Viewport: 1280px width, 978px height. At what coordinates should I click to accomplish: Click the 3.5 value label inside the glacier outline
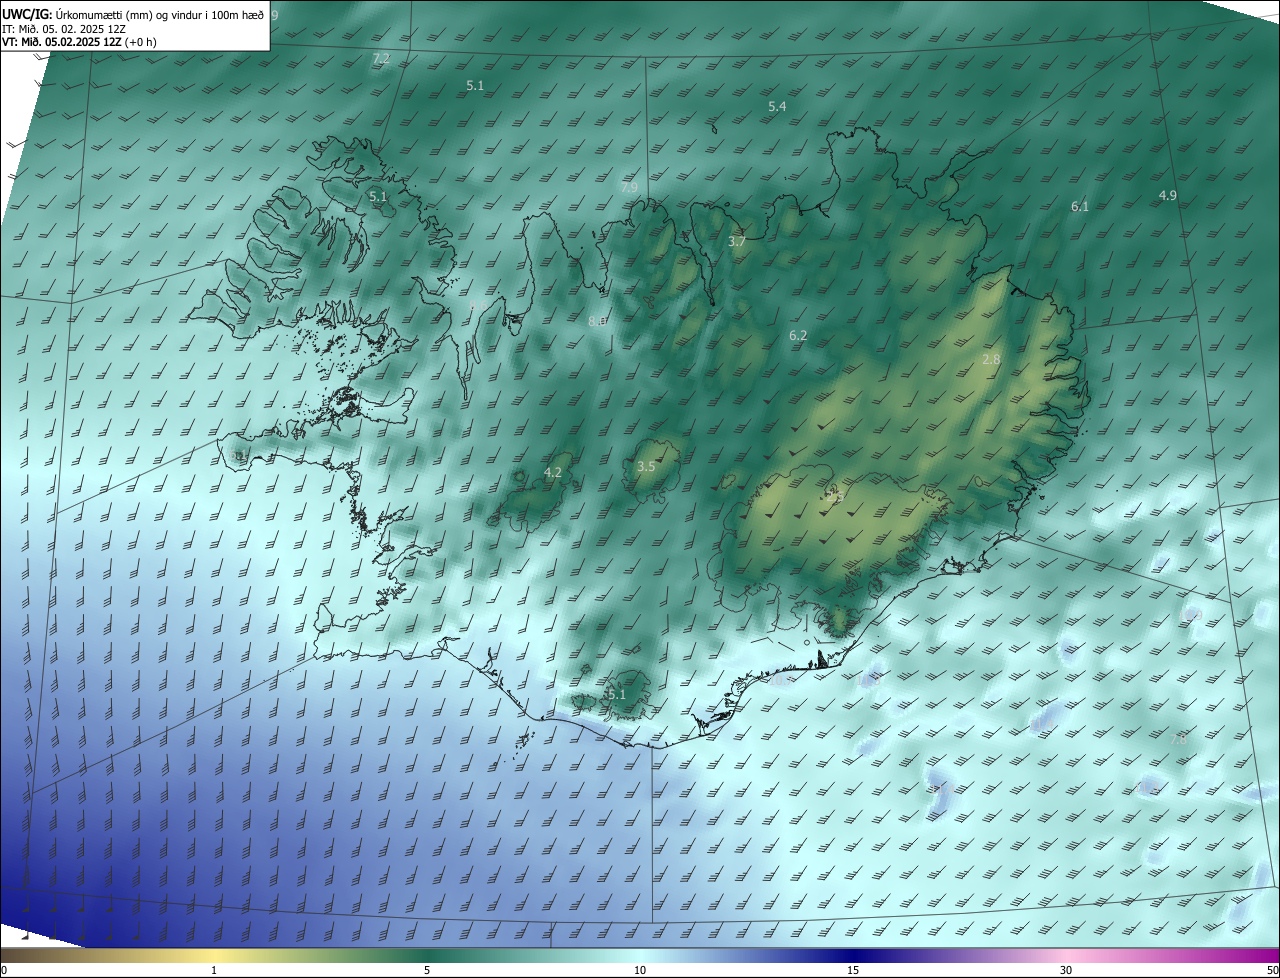646,466
